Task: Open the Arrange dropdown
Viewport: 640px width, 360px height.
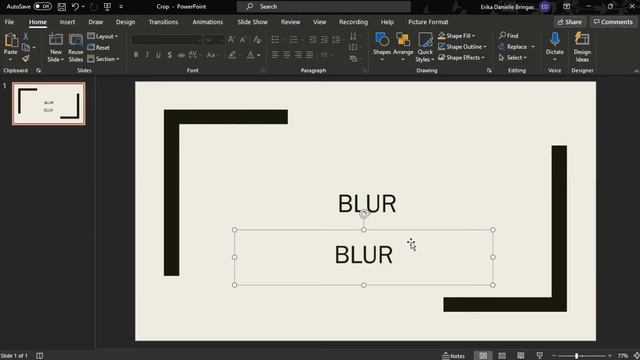Action: [403, 47]
